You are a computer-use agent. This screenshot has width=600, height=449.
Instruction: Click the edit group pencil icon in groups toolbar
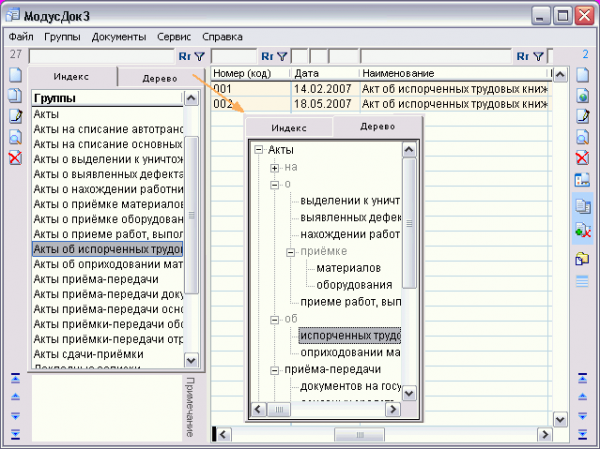[x=15, y=116]
